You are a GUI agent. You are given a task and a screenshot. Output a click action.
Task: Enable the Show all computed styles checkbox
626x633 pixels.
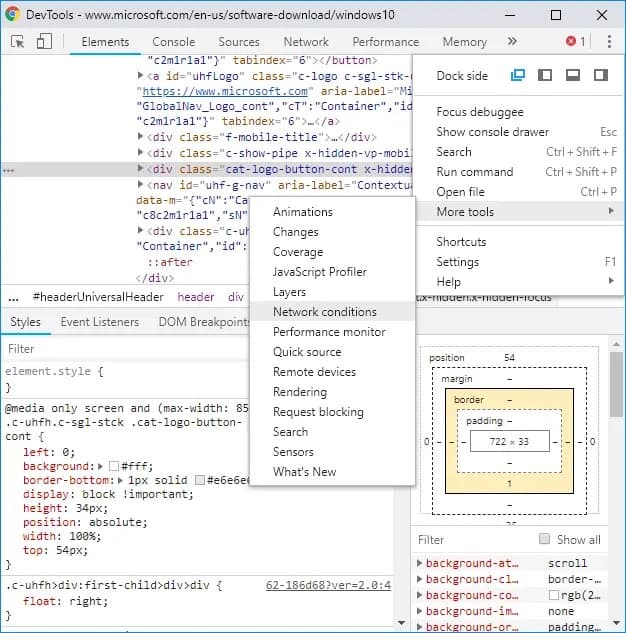544,539
